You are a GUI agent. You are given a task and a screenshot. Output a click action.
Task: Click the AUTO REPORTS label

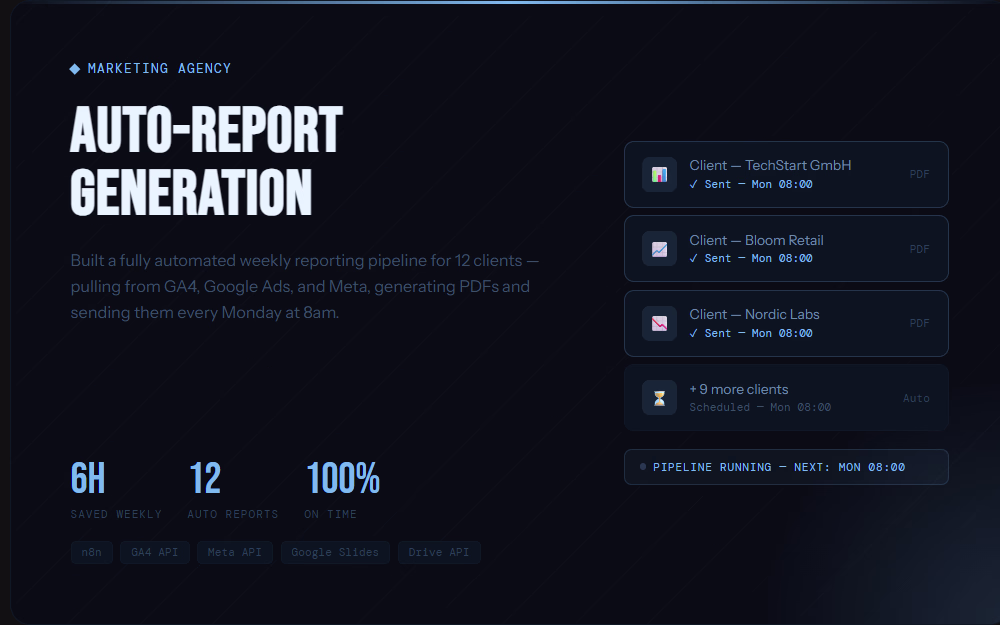click(x=233, y=514)
